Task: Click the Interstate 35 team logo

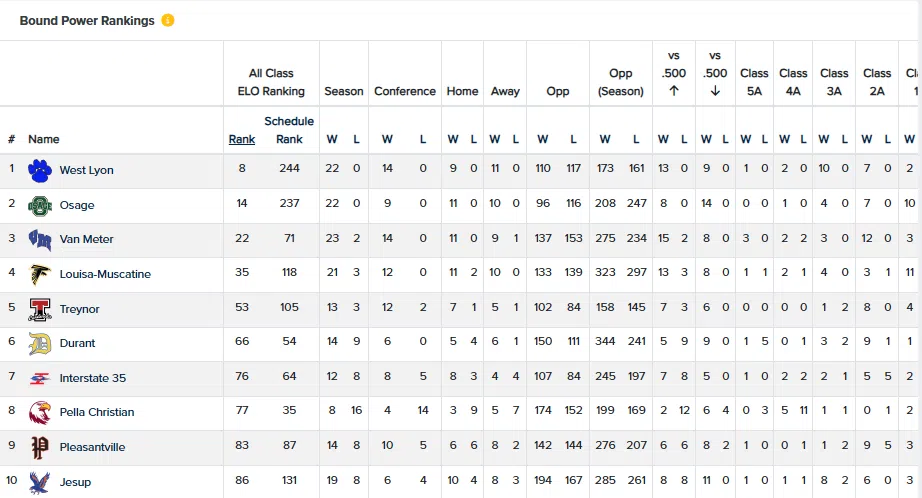Action: click(40, 378)
